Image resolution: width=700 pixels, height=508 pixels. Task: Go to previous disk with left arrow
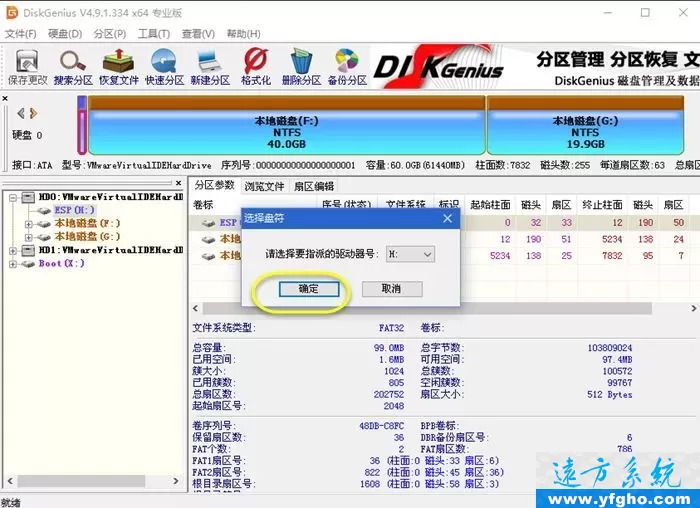pos(21,113)
